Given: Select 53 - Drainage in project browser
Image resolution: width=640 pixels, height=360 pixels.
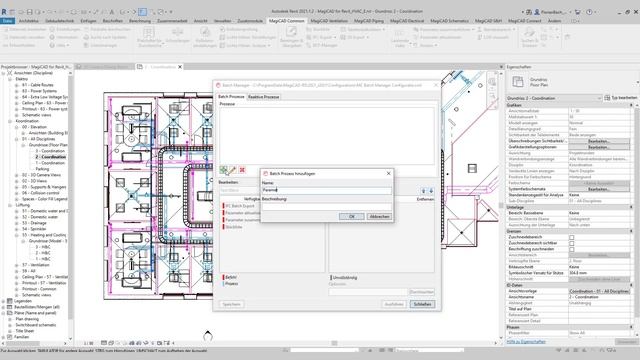Looking at the screenshot, I should pyautogui.click(x=34, y=223).
